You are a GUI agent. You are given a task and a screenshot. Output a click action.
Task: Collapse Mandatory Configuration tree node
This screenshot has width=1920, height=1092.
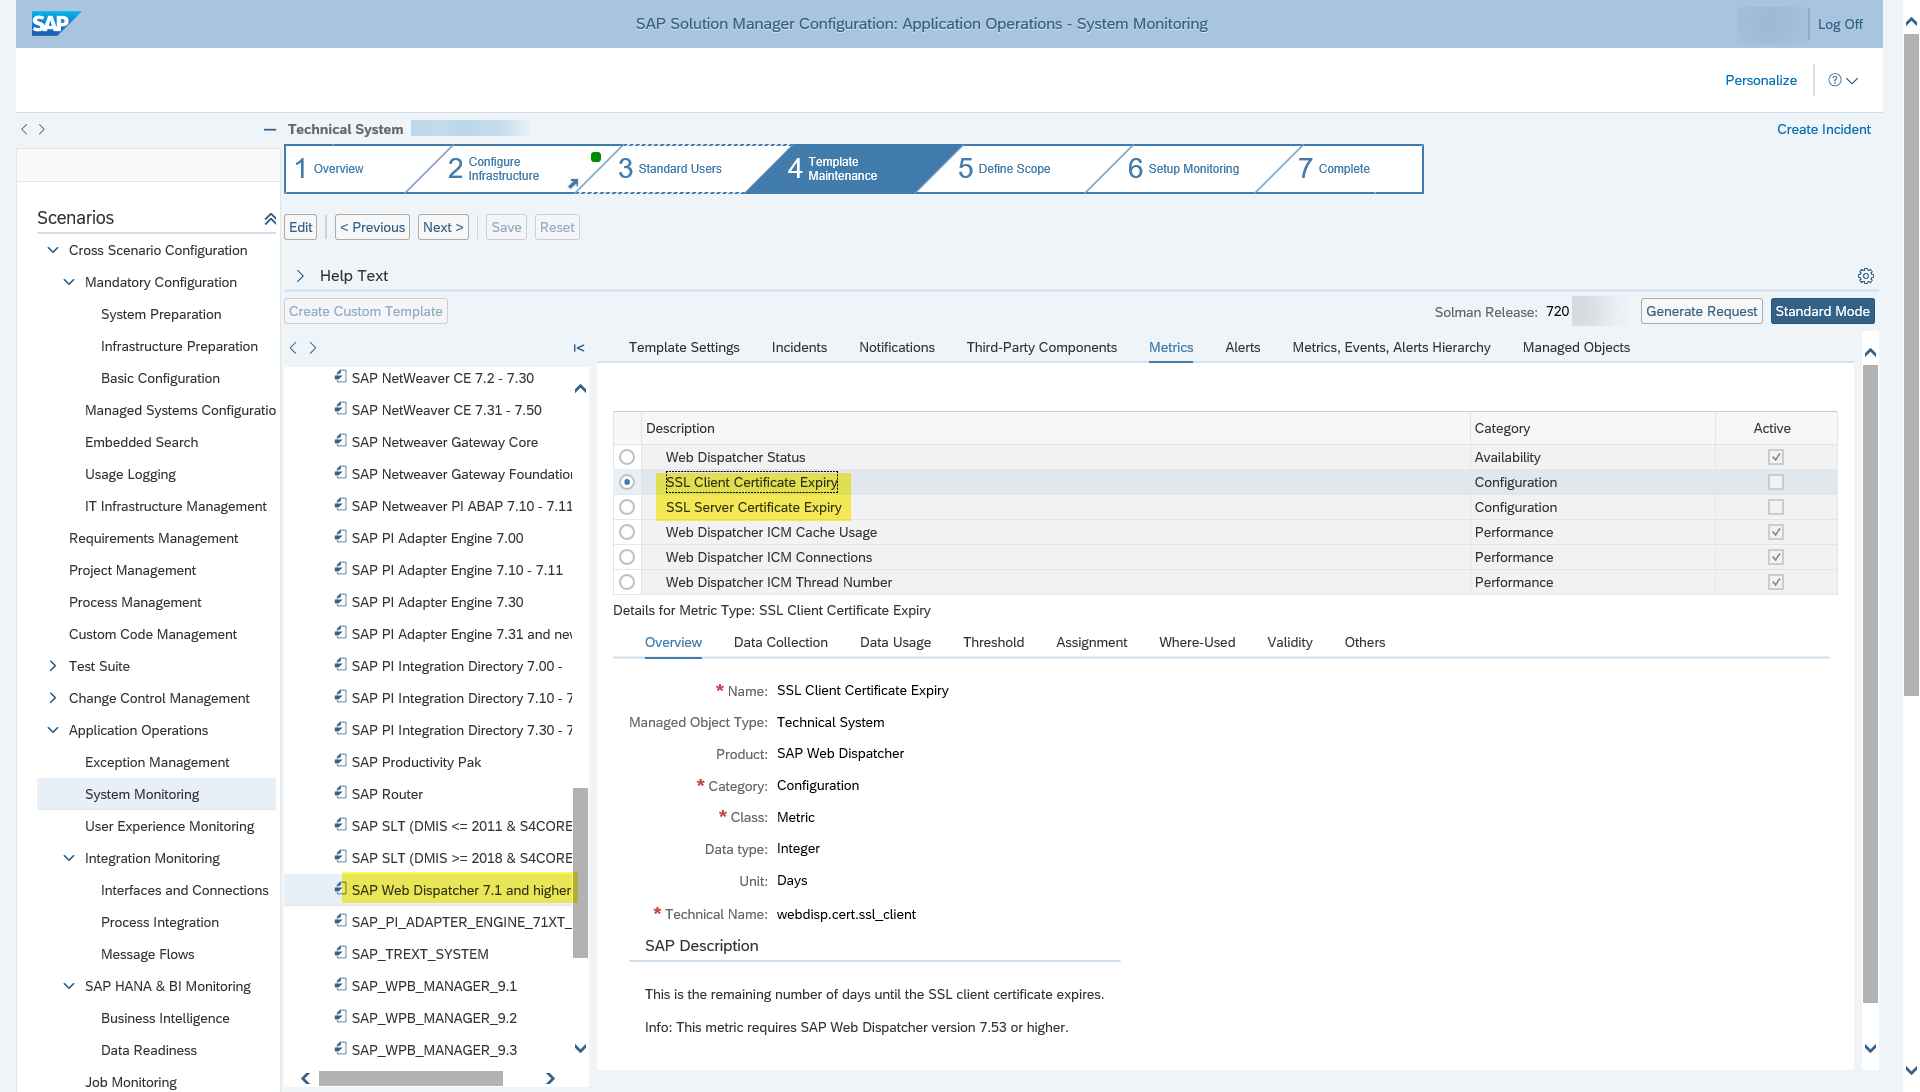pyautogui.click(x=69, y=282)
